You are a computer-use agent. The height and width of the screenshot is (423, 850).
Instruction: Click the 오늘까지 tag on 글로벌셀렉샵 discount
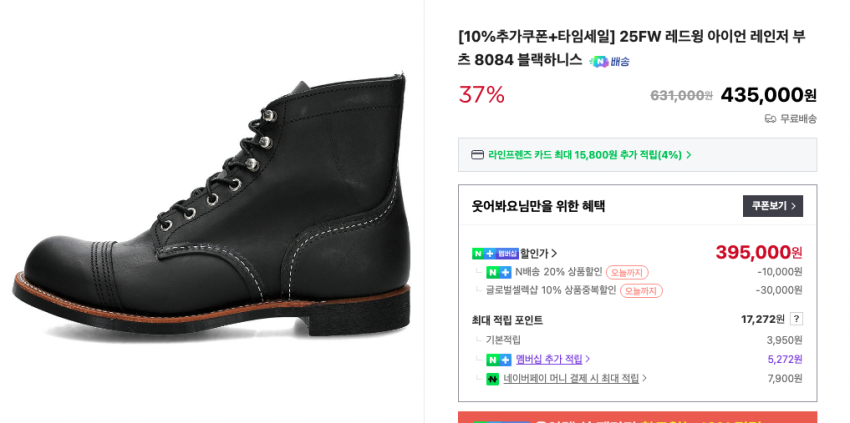(x=641, y=291)
